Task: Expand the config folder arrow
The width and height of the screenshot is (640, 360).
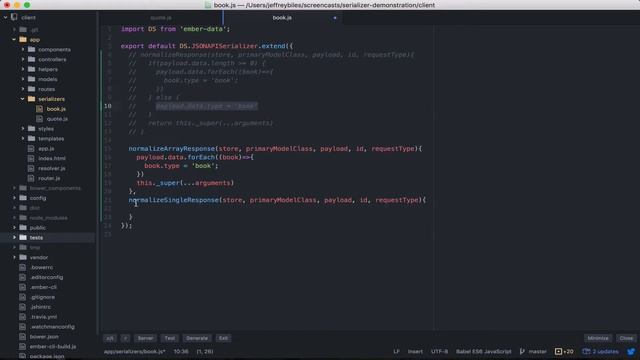Action: tap(14, 198)
